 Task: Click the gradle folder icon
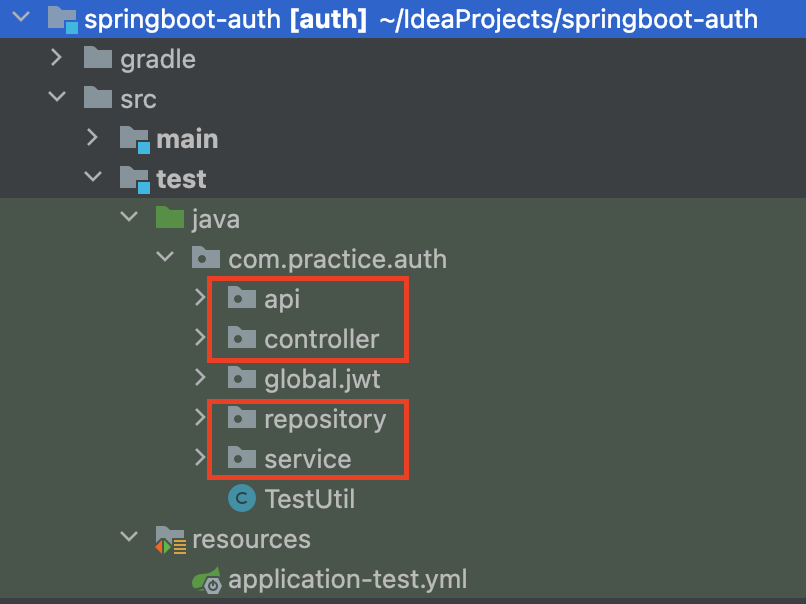click(x=98, y=58)
